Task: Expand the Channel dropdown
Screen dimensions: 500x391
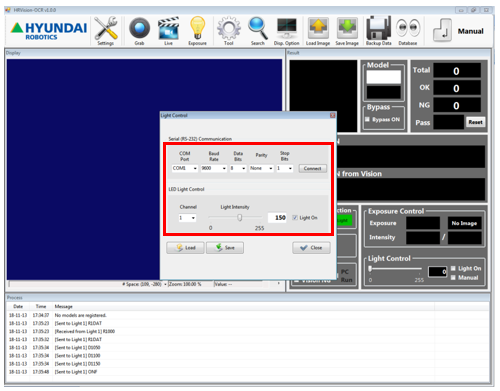Action: click(187, 218)
